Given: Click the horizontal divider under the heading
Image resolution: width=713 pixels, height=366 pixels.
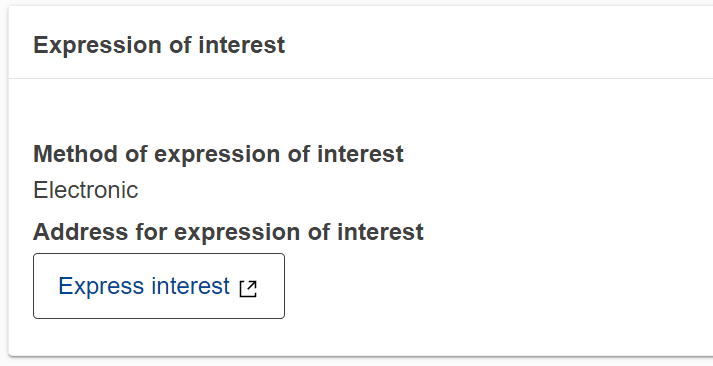Looking at the screenshot, I should tap(361, 78).
